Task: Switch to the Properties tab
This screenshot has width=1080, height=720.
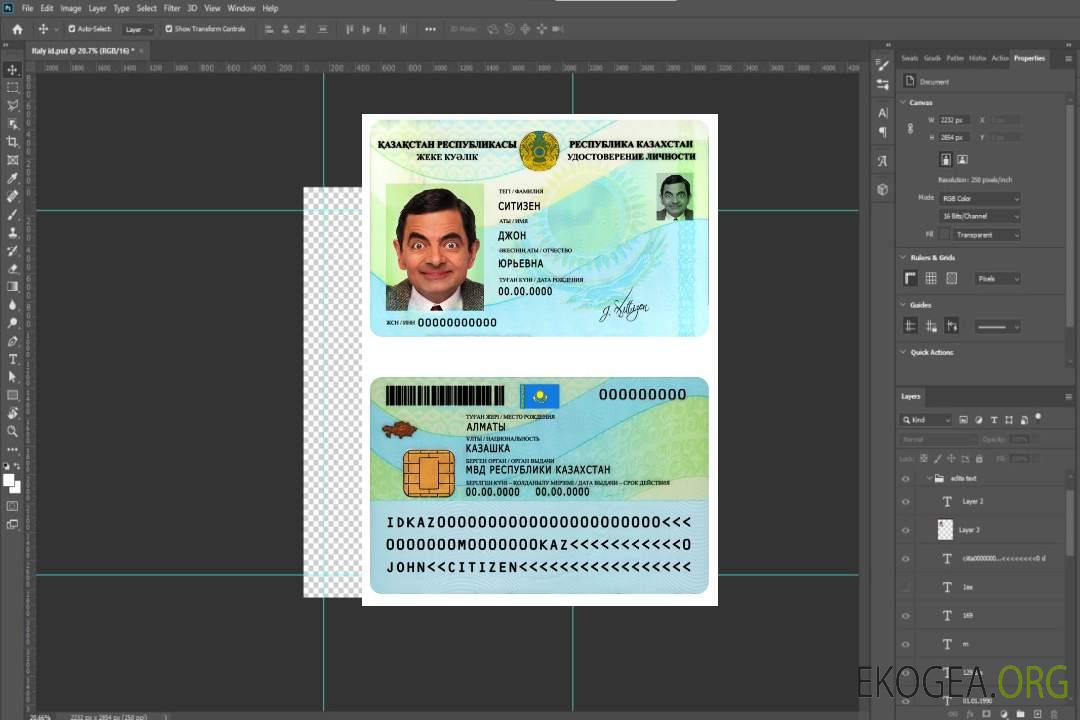Action: 1029,58
